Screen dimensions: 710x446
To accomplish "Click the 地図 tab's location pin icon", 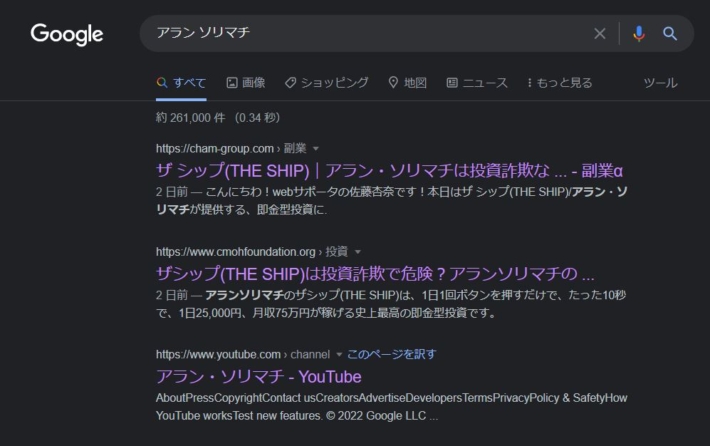I will (x=393, y=82).
